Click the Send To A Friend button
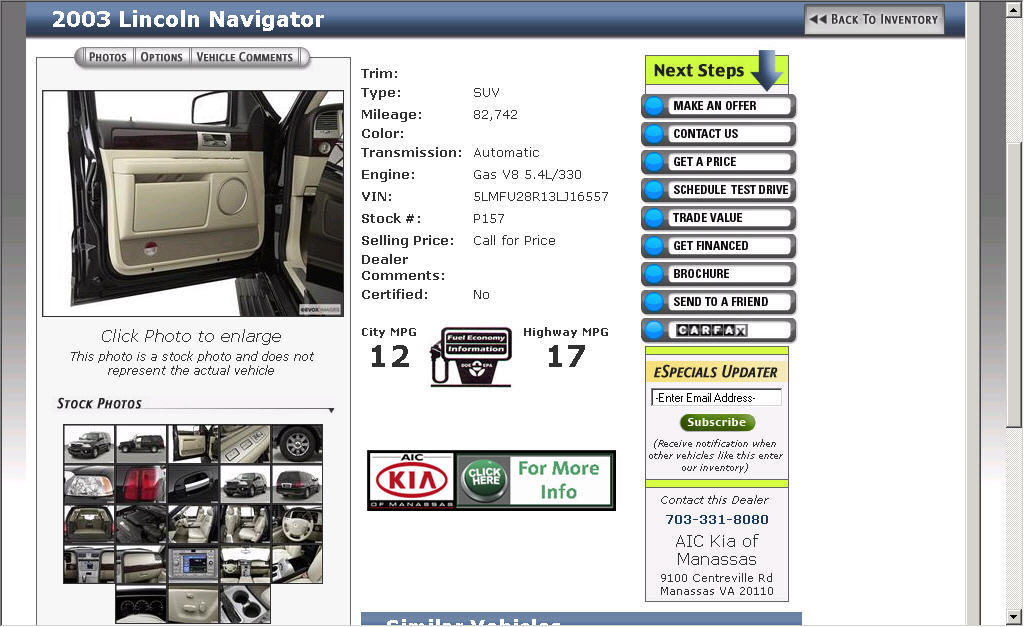Viewport: 1024px width, 627px height. pyautogui.click(x=718, y=302)
